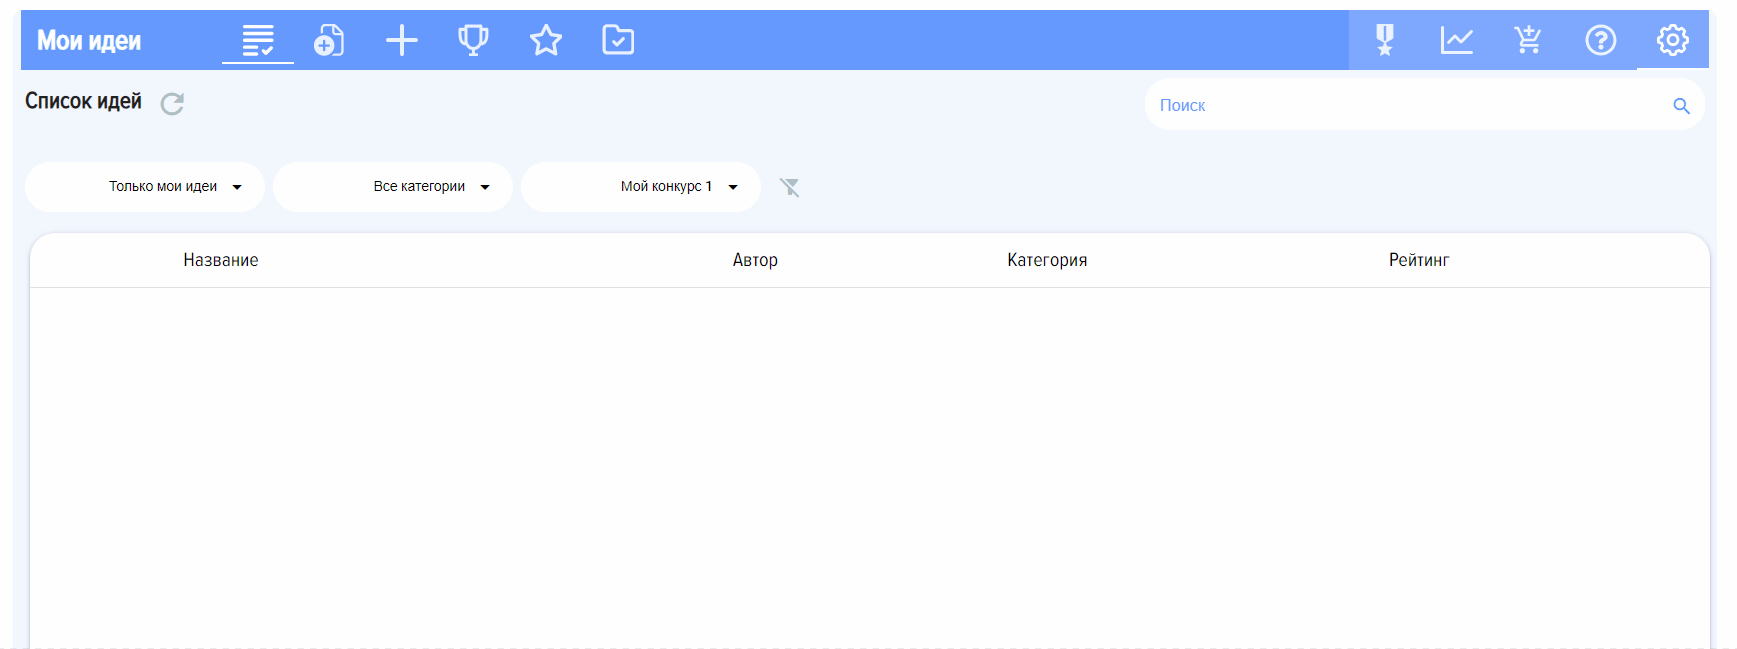Open the trophy contests icon

click(473, 40)
